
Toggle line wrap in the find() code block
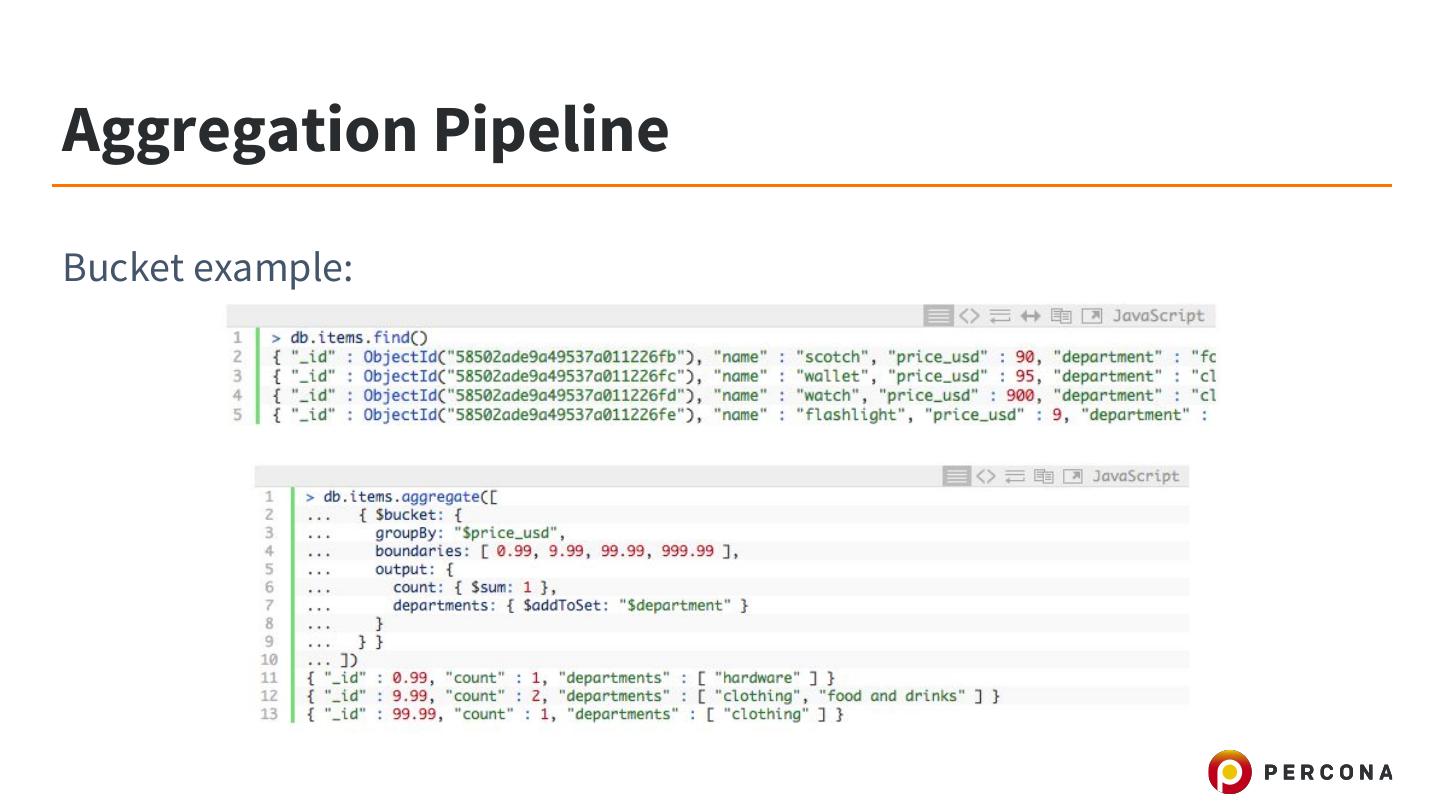click(999, 316)
